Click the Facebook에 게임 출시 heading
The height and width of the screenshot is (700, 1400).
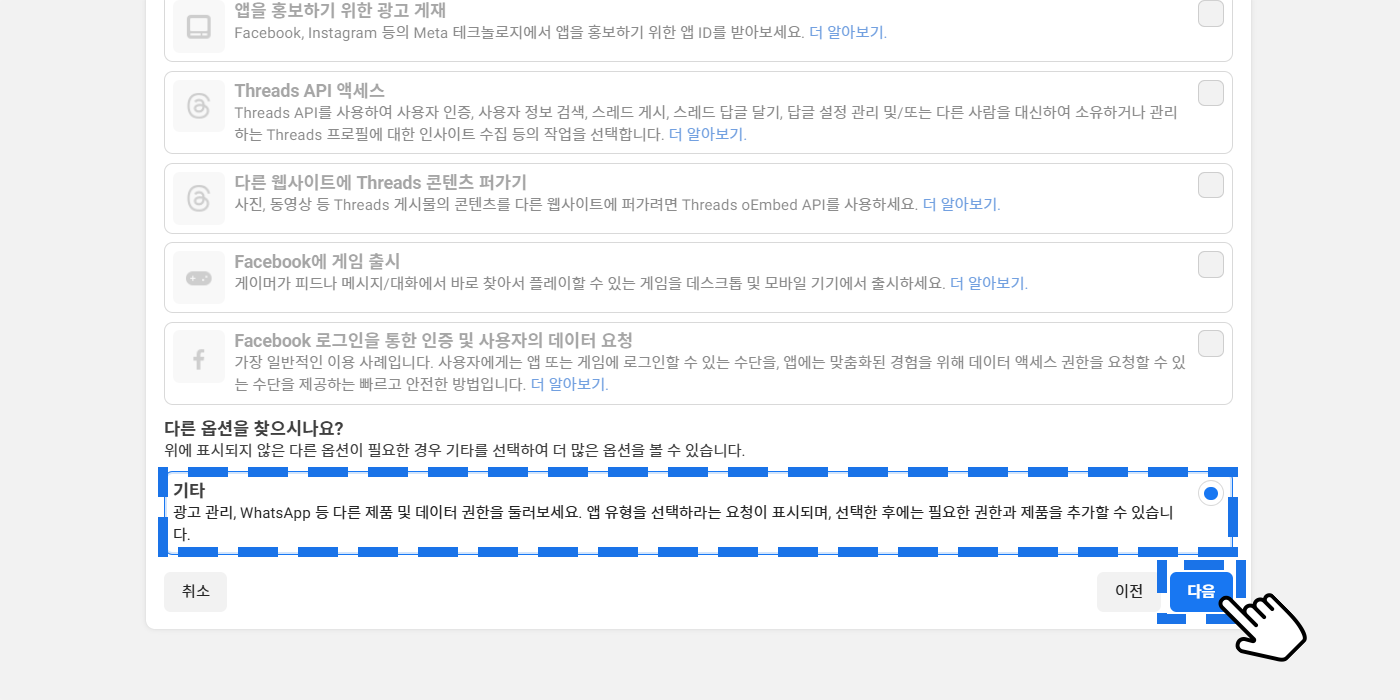pos(317,262)
